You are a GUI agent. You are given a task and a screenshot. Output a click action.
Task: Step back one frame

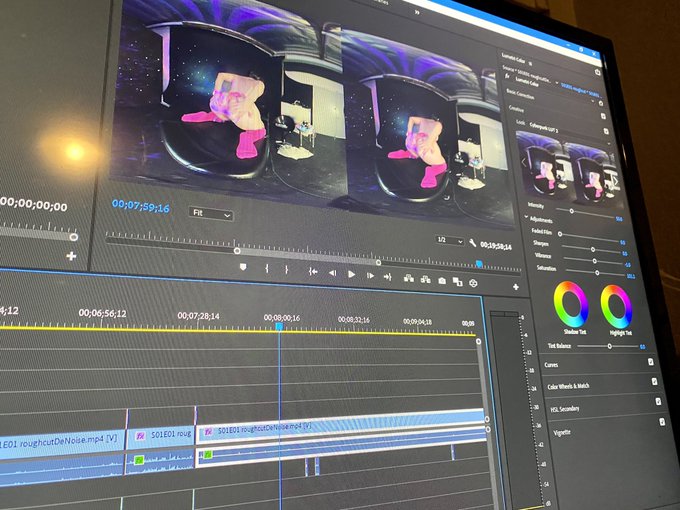pyautogui.click(x=333, y=273)
